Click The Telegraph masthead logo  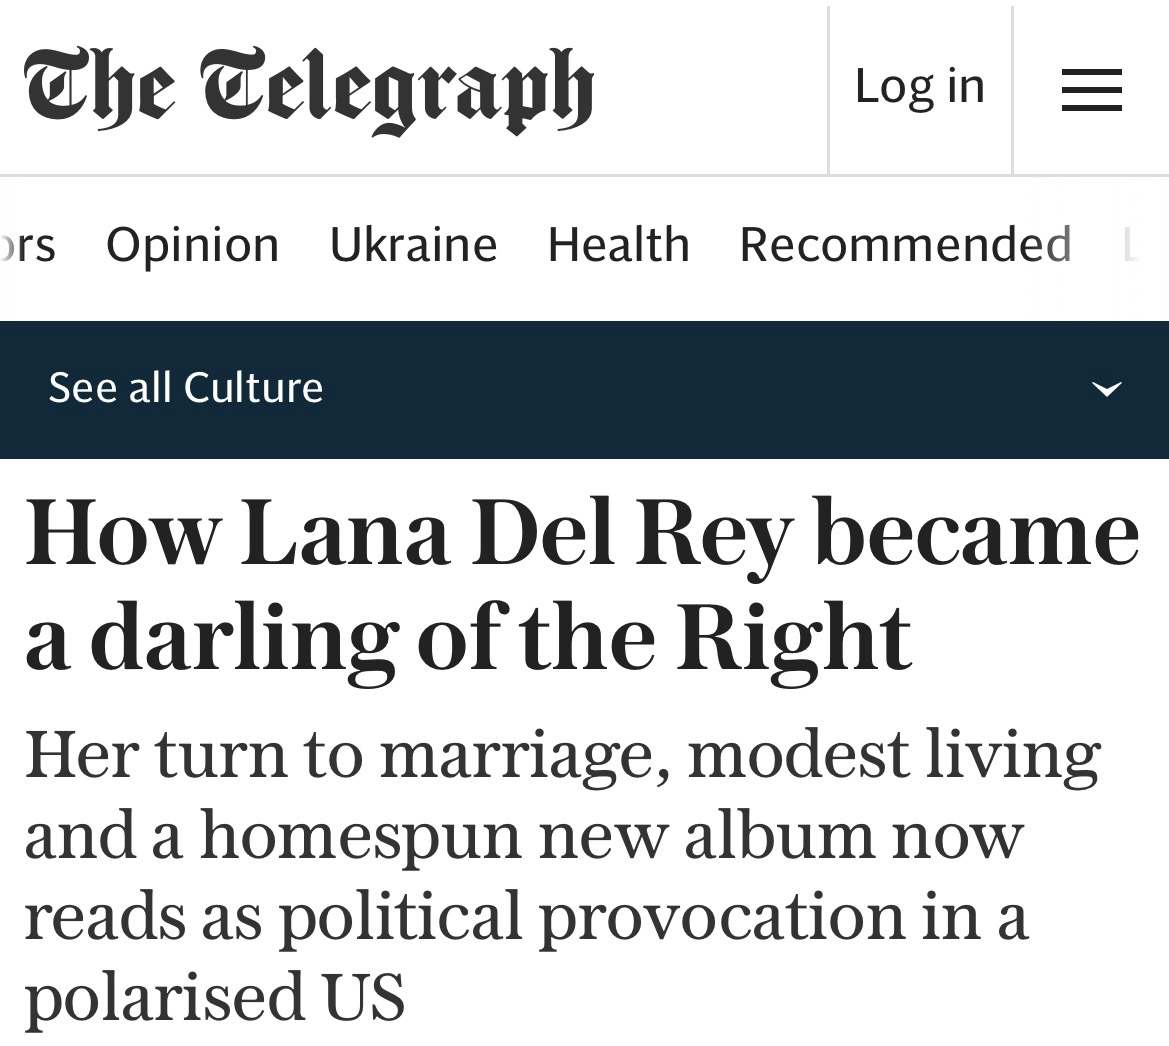click(x=308, y=88)
